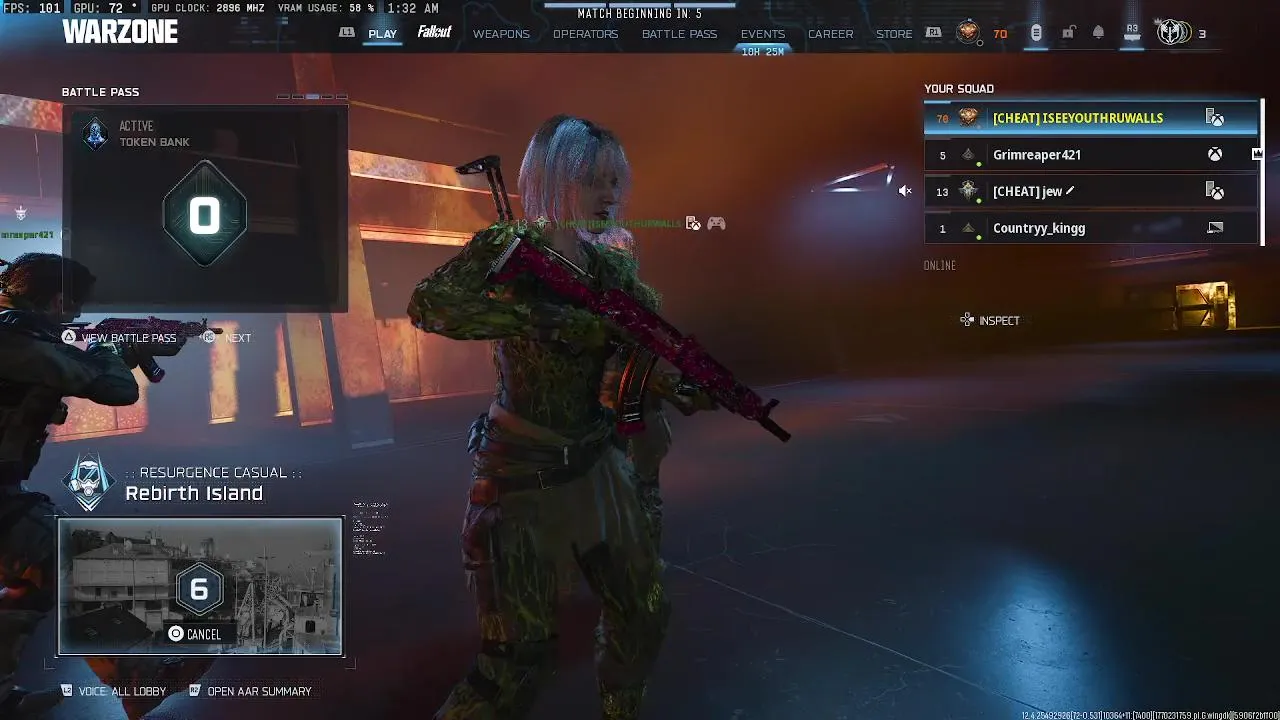This screenshot has height=720, width=1280.
Task: Open the Career tab
Action: click(x=831, y=34)
